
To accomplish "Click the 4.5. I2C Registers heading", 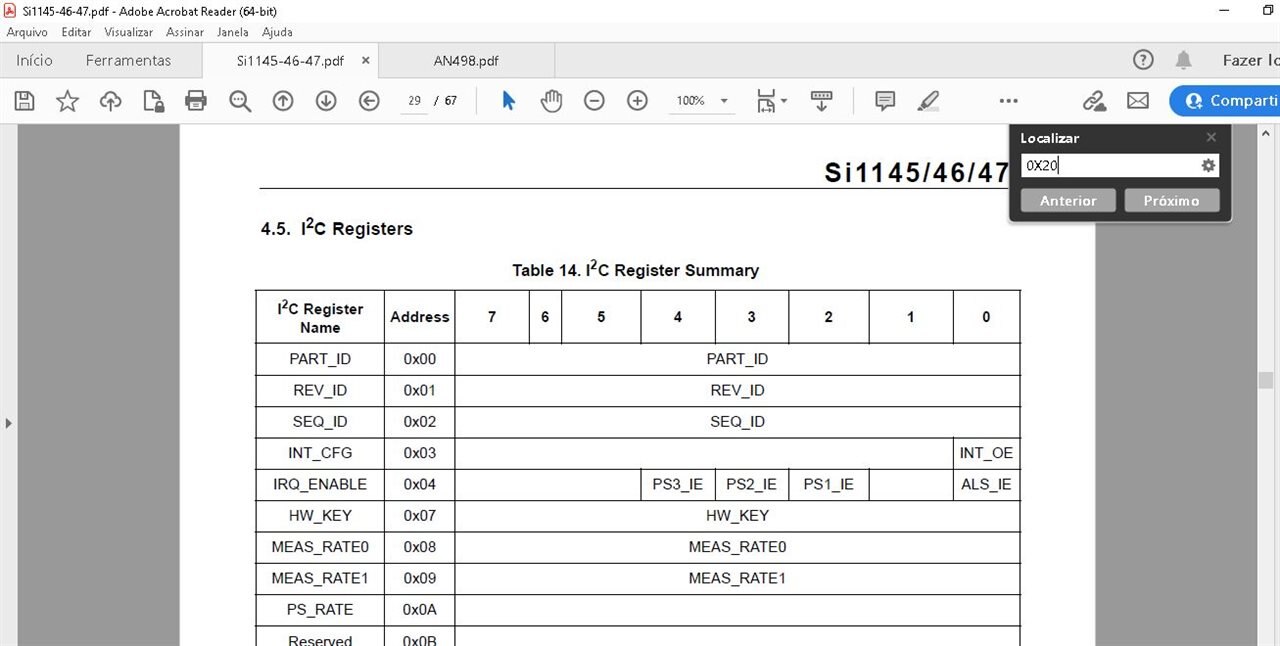I will pyautogui.click(x=337, y=228).
